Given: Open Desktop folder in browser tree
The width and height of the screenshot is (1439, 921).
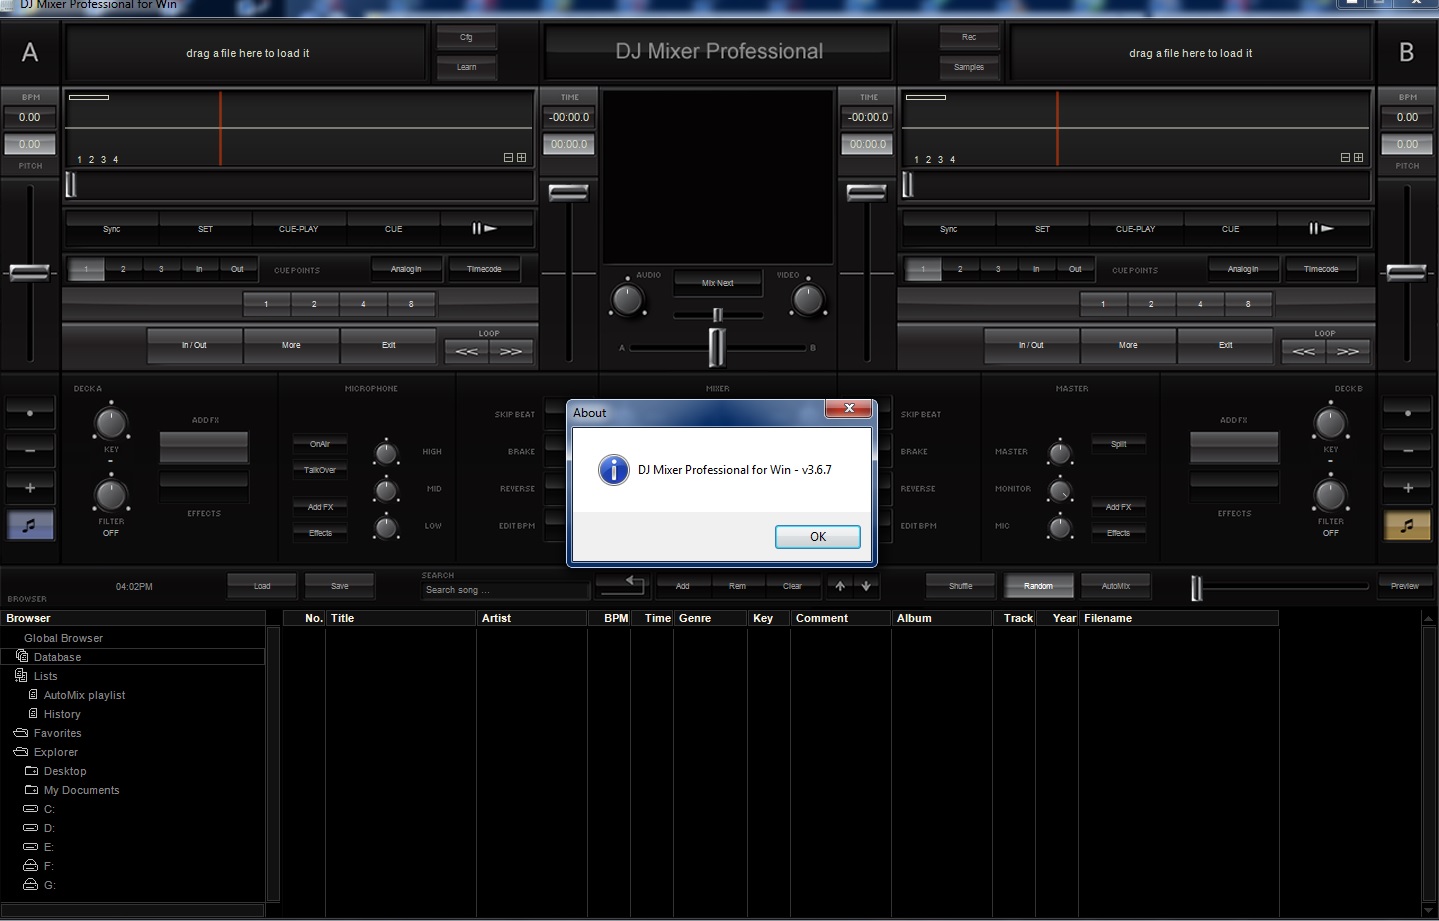Looking at the screenshot, I should click(x=65, y=771).
